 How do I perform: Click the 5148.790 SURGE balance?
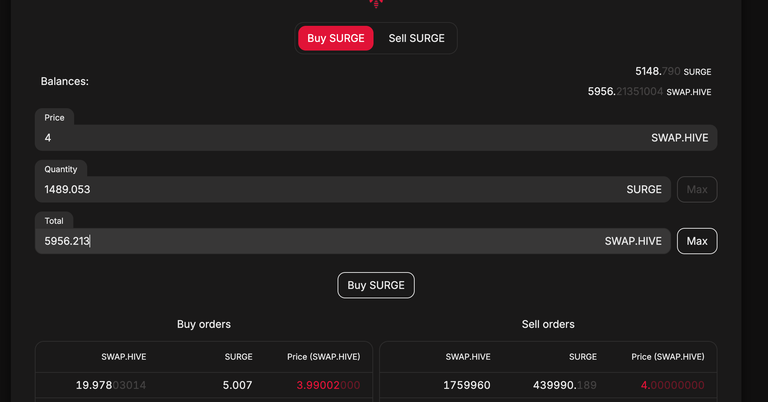673,71
